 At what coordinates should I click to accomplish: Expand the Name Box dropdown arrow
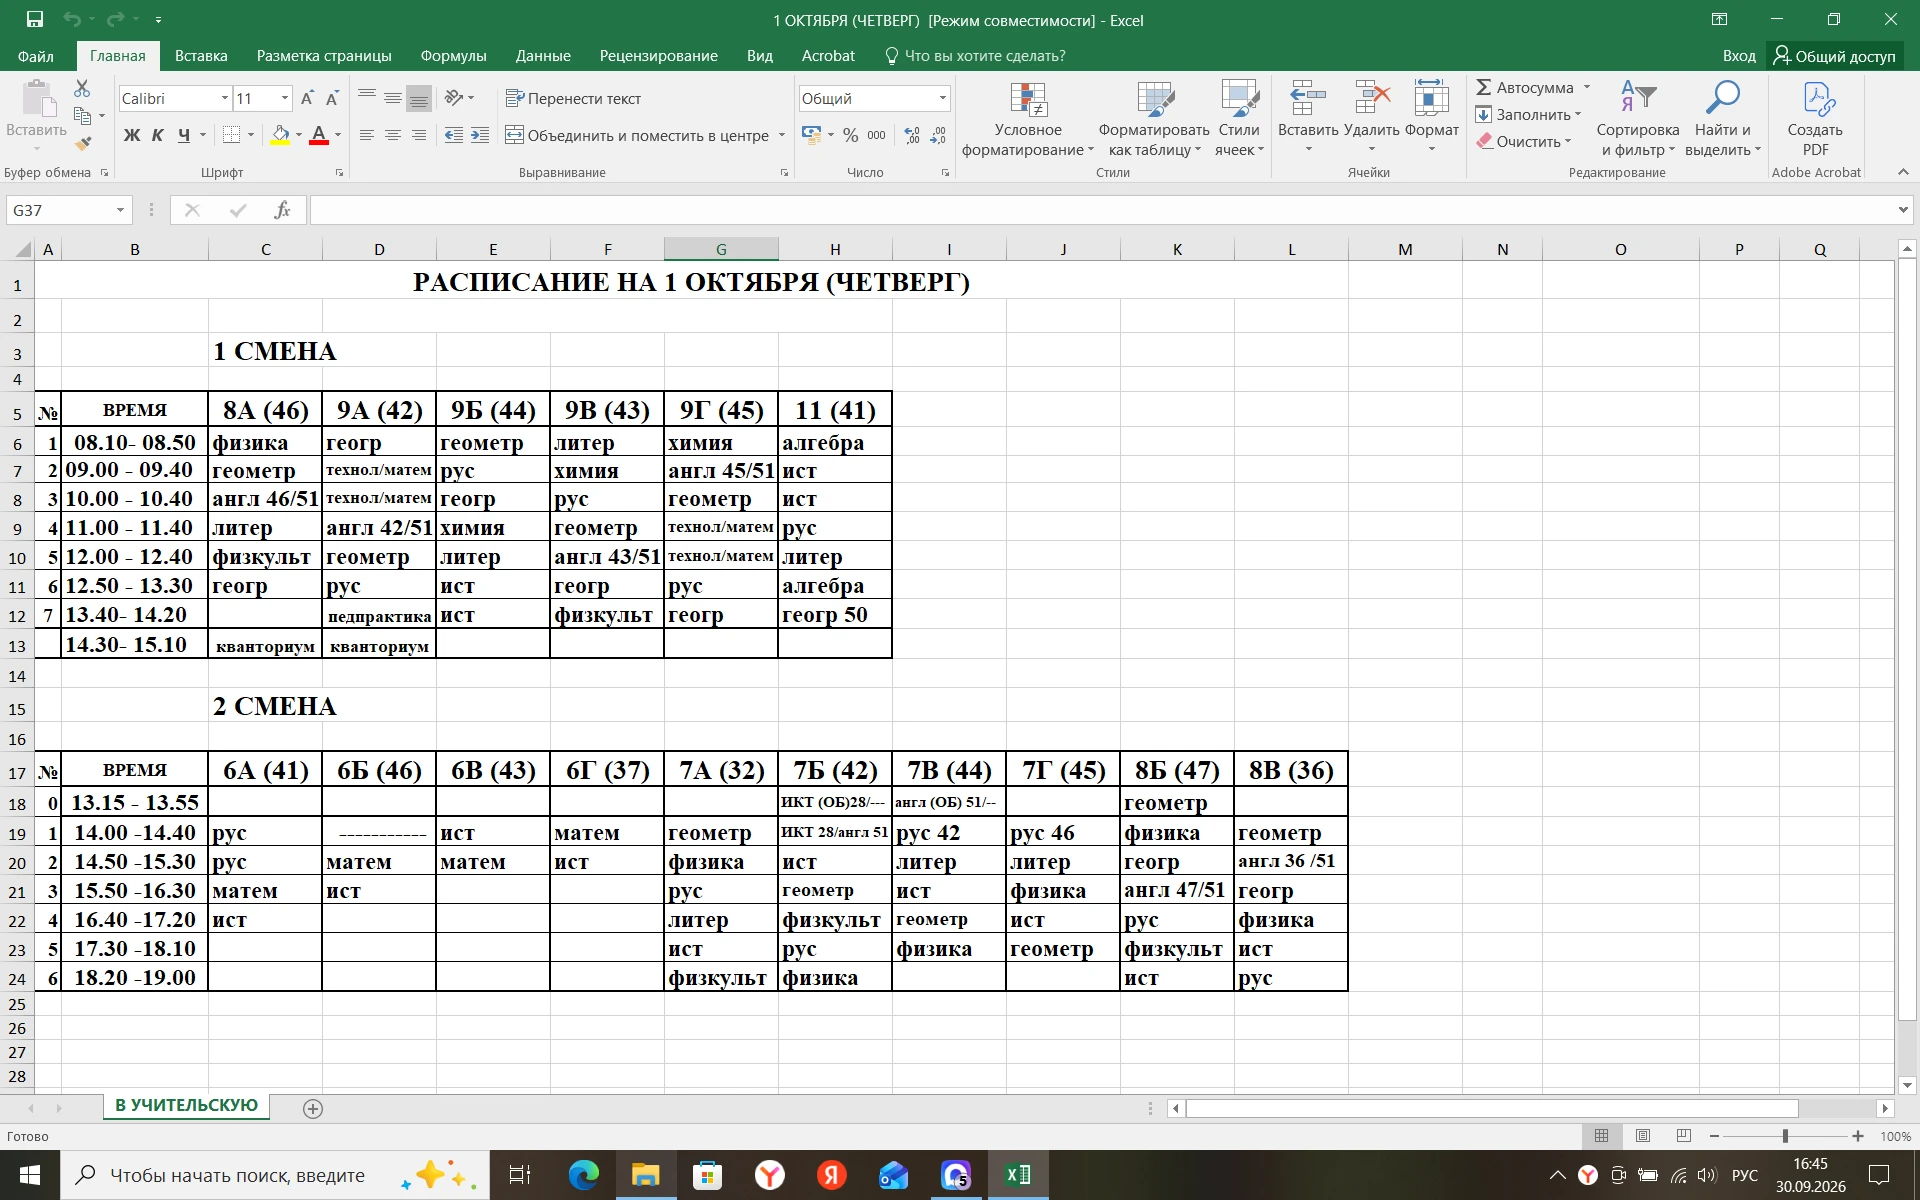coord(120,210)
